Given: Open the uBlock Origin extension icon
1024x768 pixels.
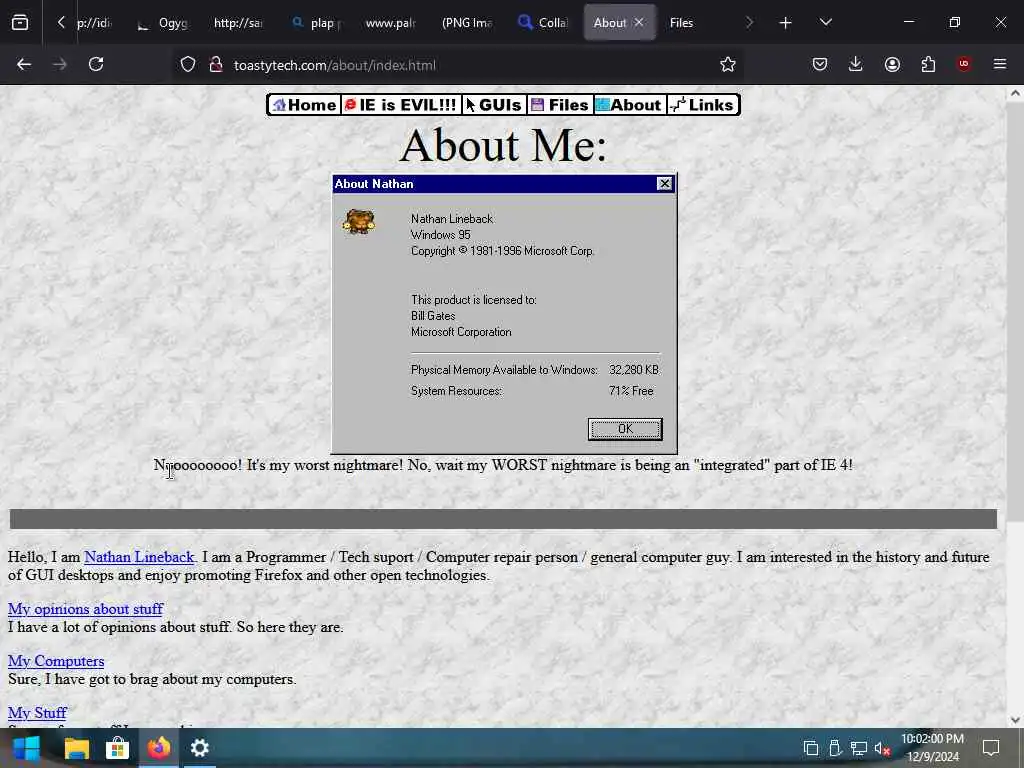Looking at the screenshot, I should click(964, 64).
